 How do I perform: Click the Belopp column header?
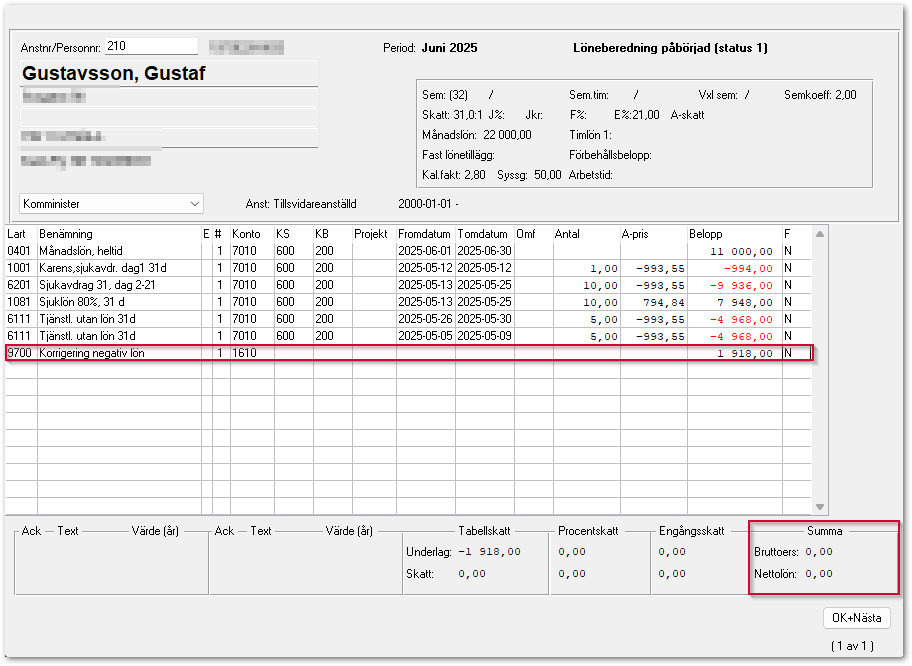(x=706, y=234)
